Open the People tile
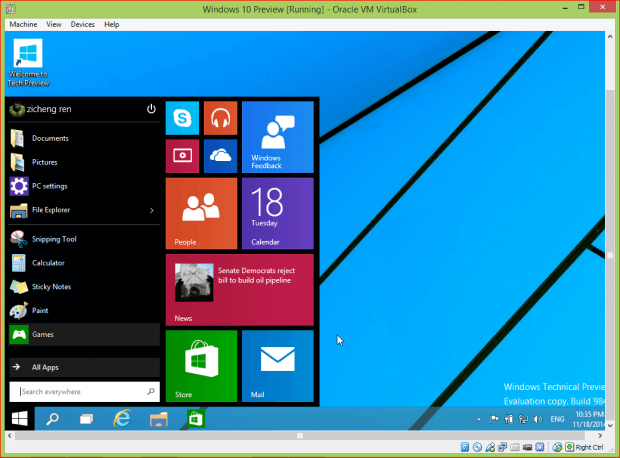The image size is (620, 458). [201, 213]
